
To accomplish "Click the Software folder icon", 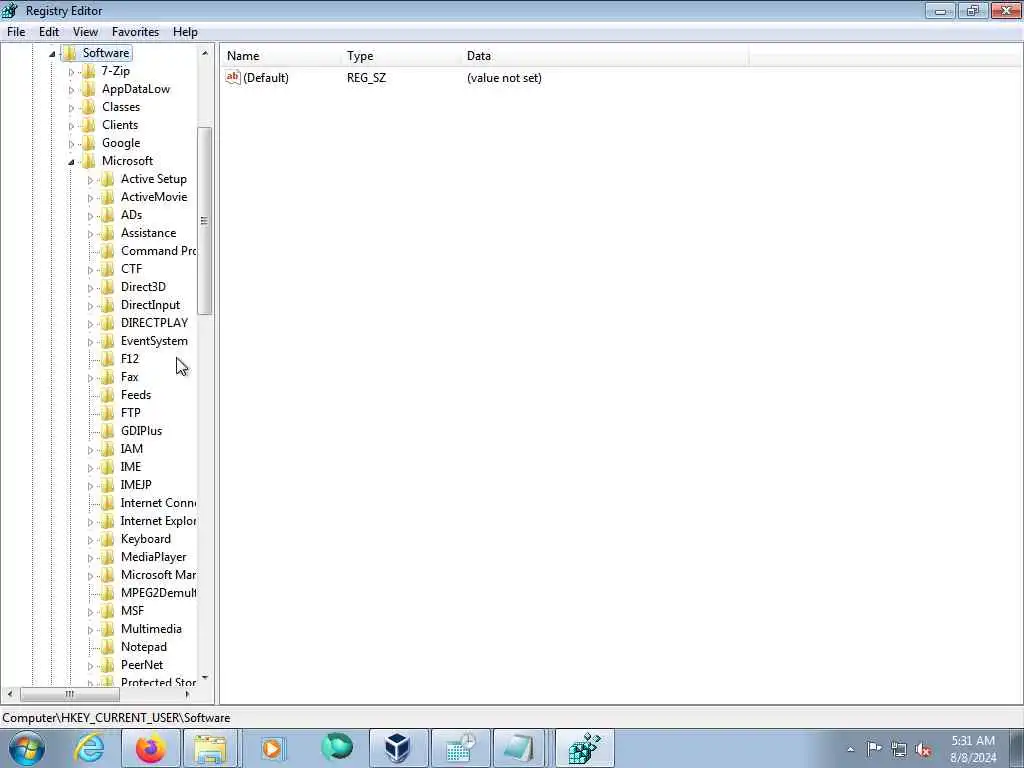I will point(70,53).
